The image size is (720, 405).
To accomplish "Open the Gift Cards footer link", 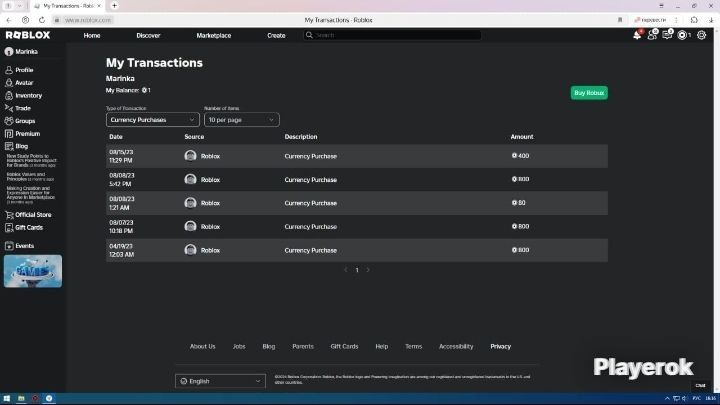I will pyautogui.click(x=344, y=346).
